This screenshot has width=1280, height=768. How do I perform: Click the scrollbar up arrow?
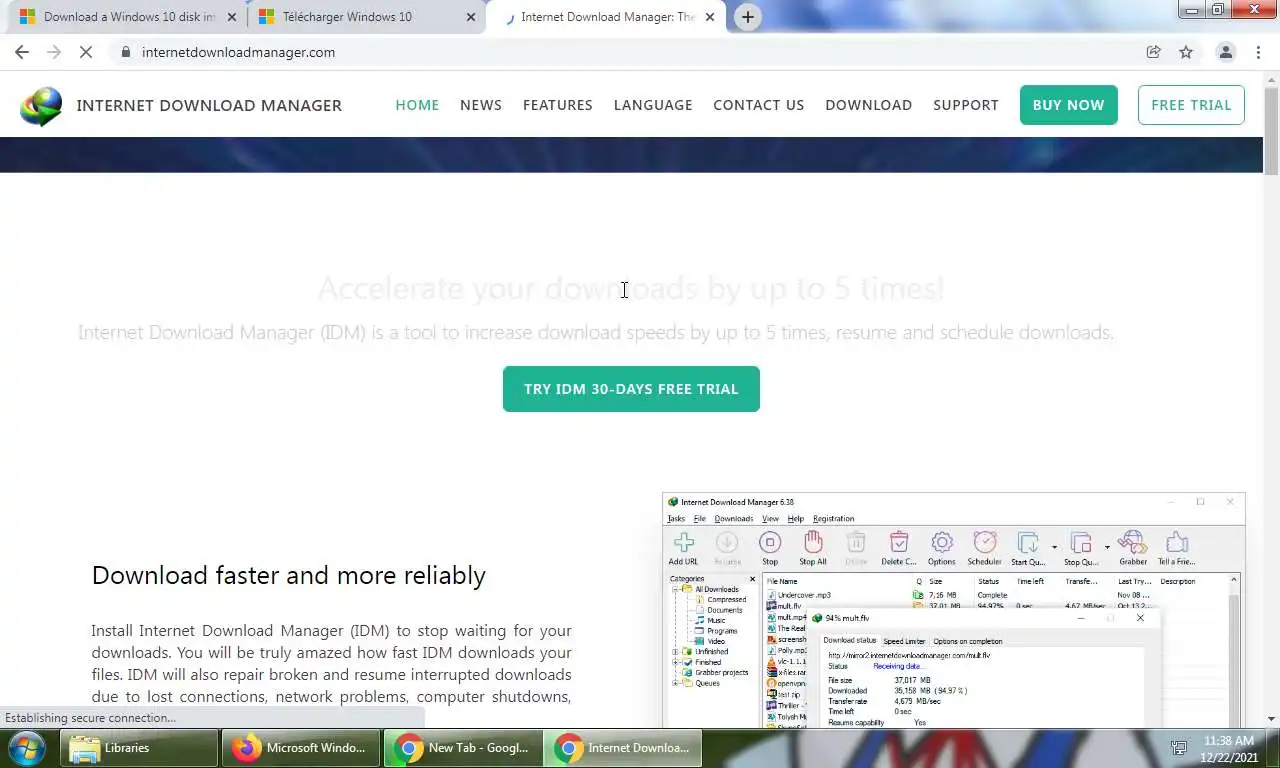1271,77
